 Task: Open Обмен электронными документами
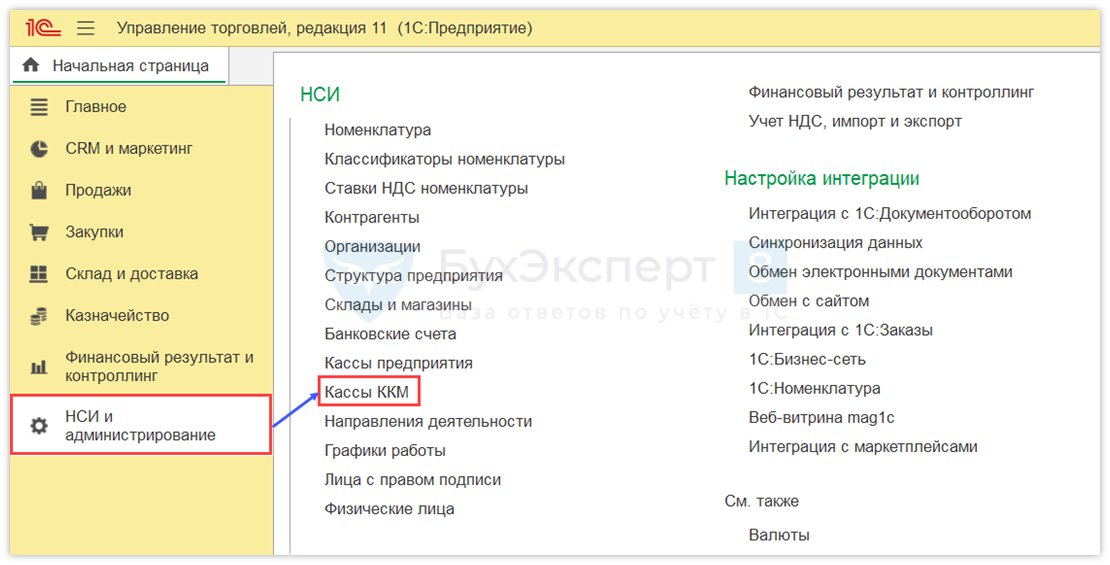[x=881, y=272]
